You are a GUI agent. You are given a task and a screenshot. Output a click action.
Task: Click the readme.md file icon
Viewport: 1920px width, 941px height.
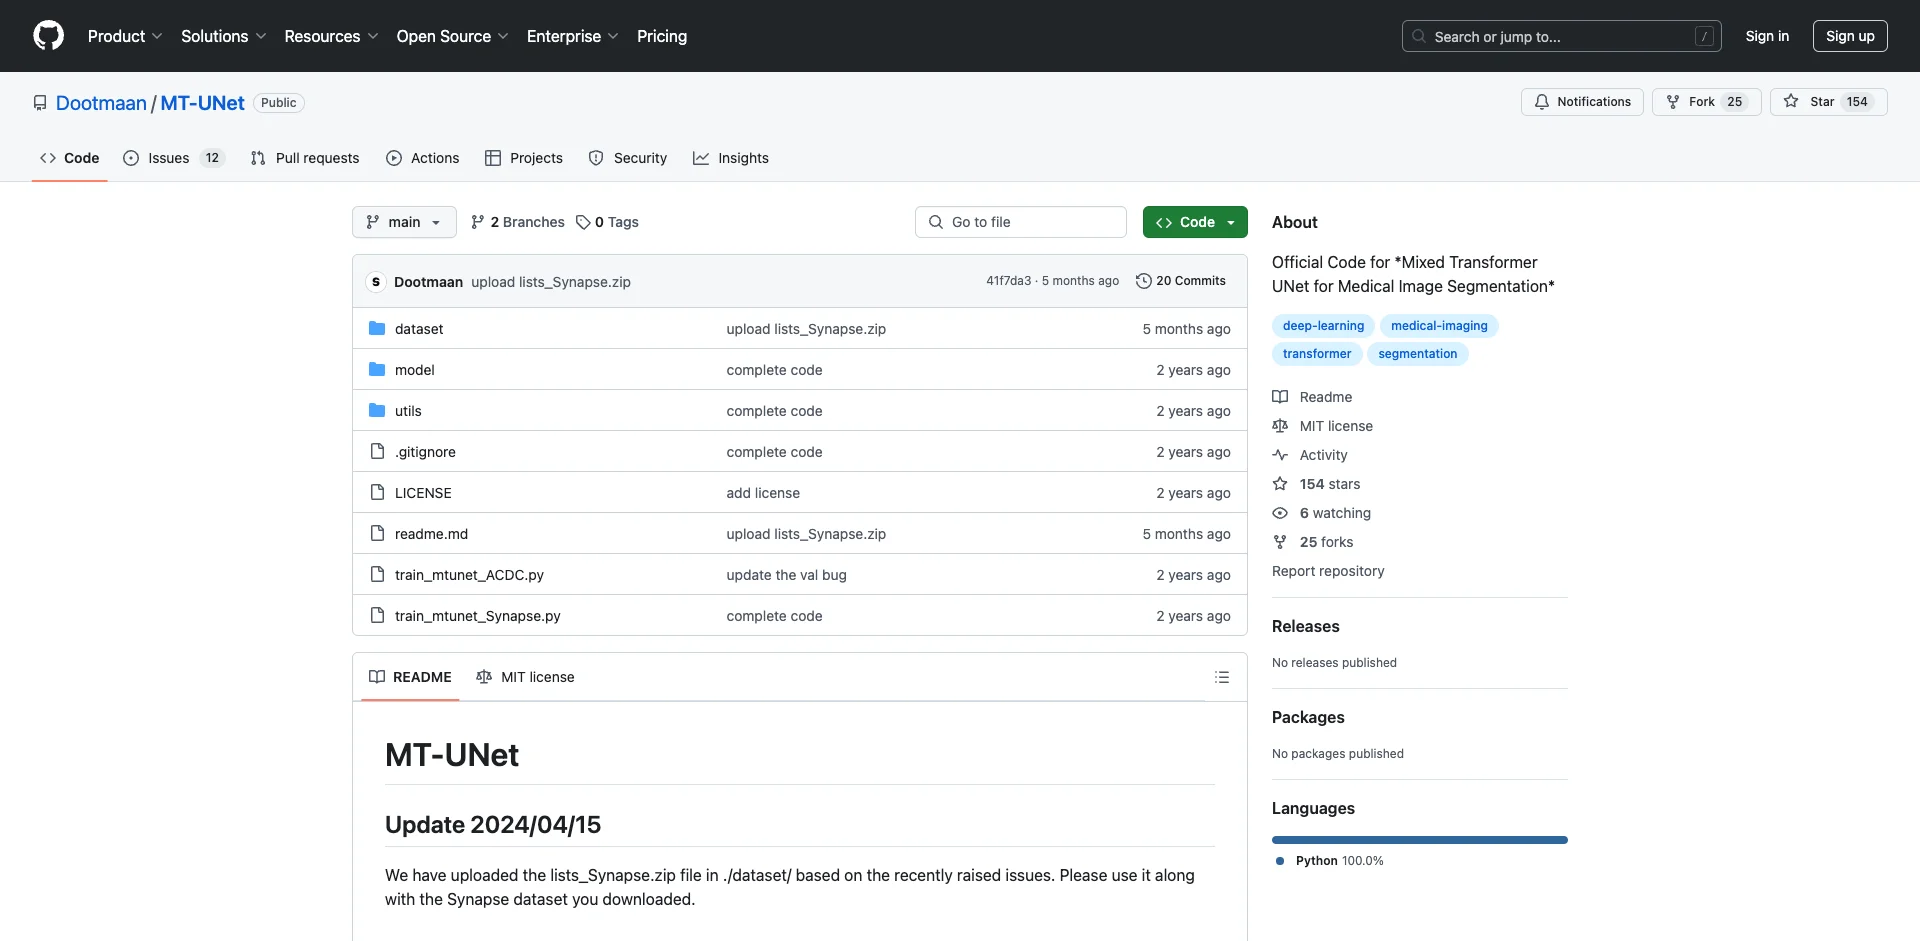pyautogui.click(x=377, y=533)
